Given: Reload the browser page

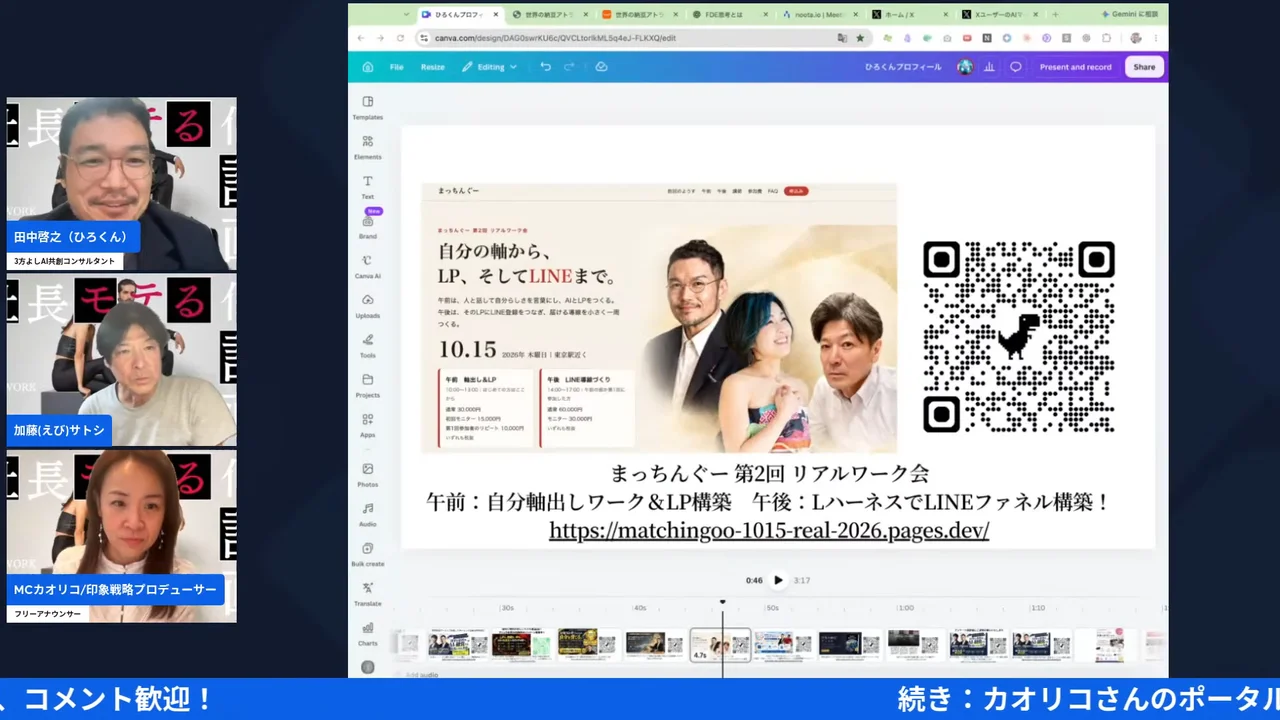Looking at the screenshot, I should [400, 38].
